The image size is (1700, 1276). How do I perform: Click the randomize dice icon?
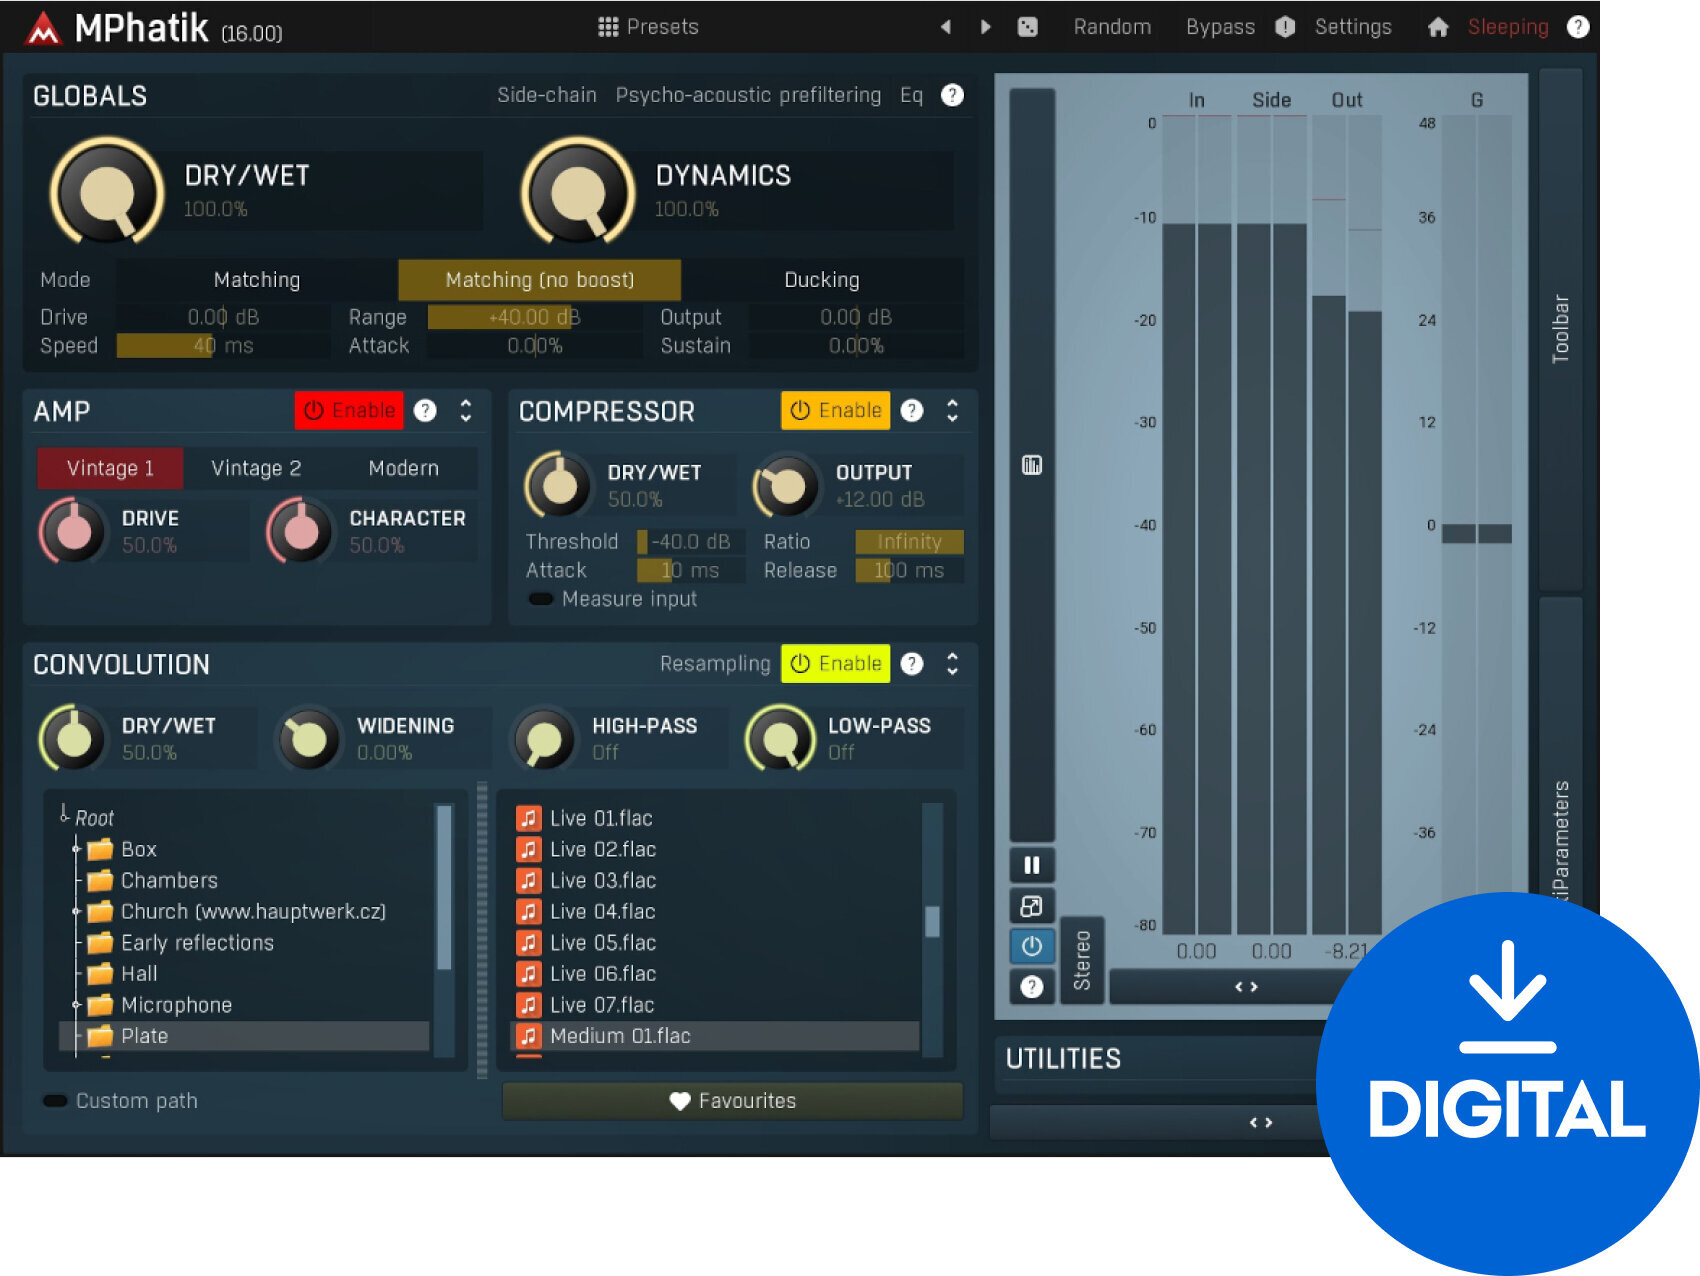point(1027,27)
